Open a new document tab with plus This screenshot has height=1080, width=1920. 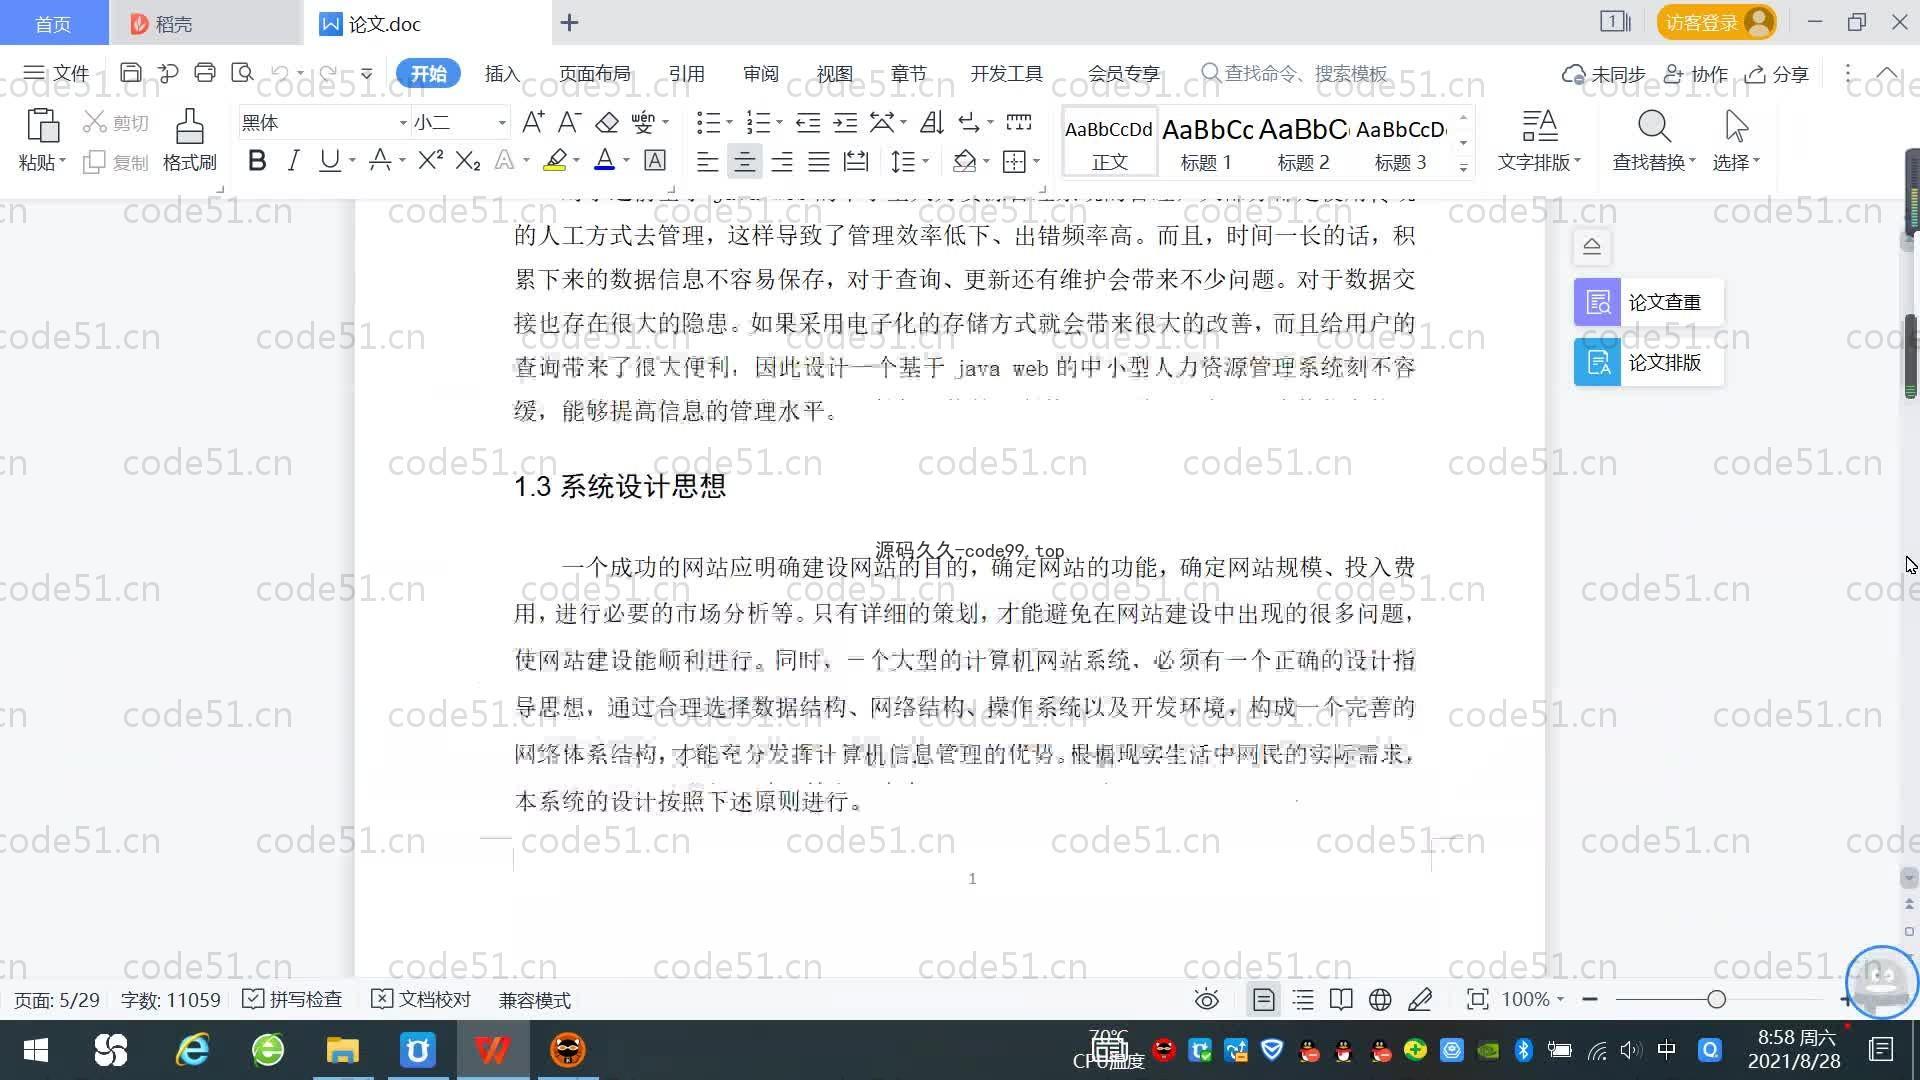569,23
